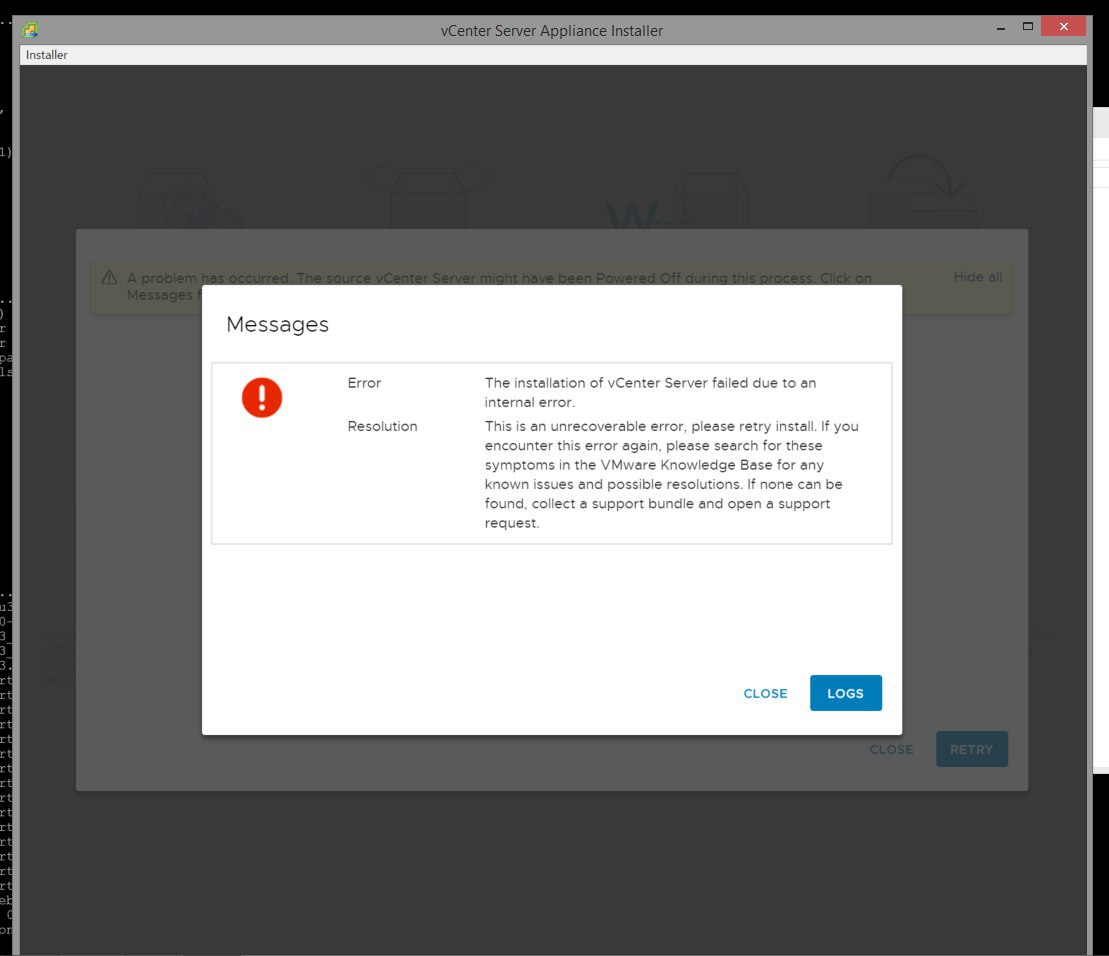Click the dimmed CLOSE button beside RETRY
Image resolution: width=1109 pixels, height=956 pixels.
[x=891, y=750]
